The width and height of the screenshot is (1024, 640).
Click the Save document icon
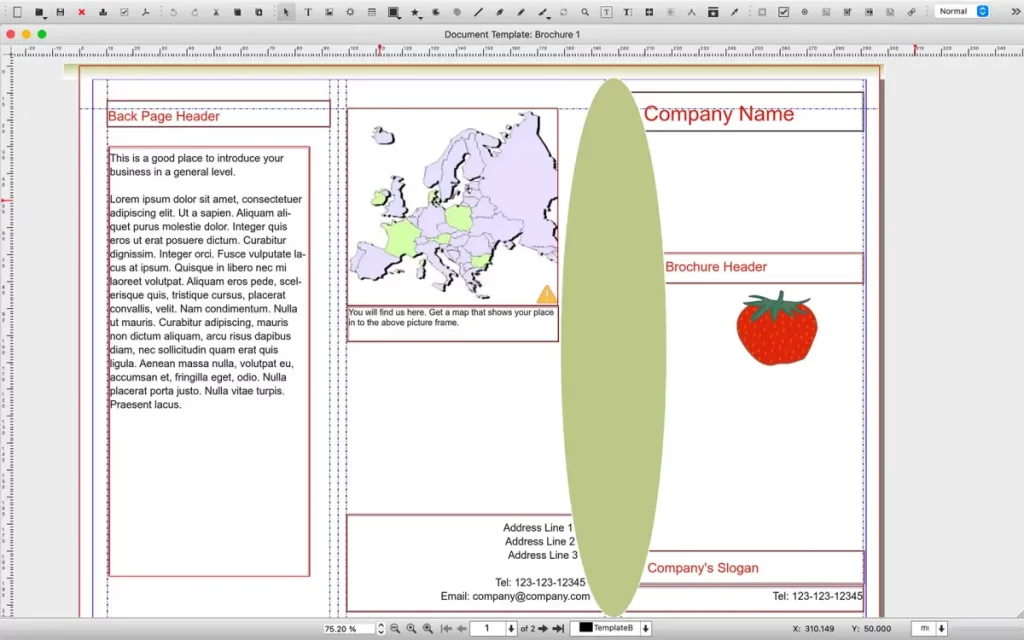(x=60, y=12)
